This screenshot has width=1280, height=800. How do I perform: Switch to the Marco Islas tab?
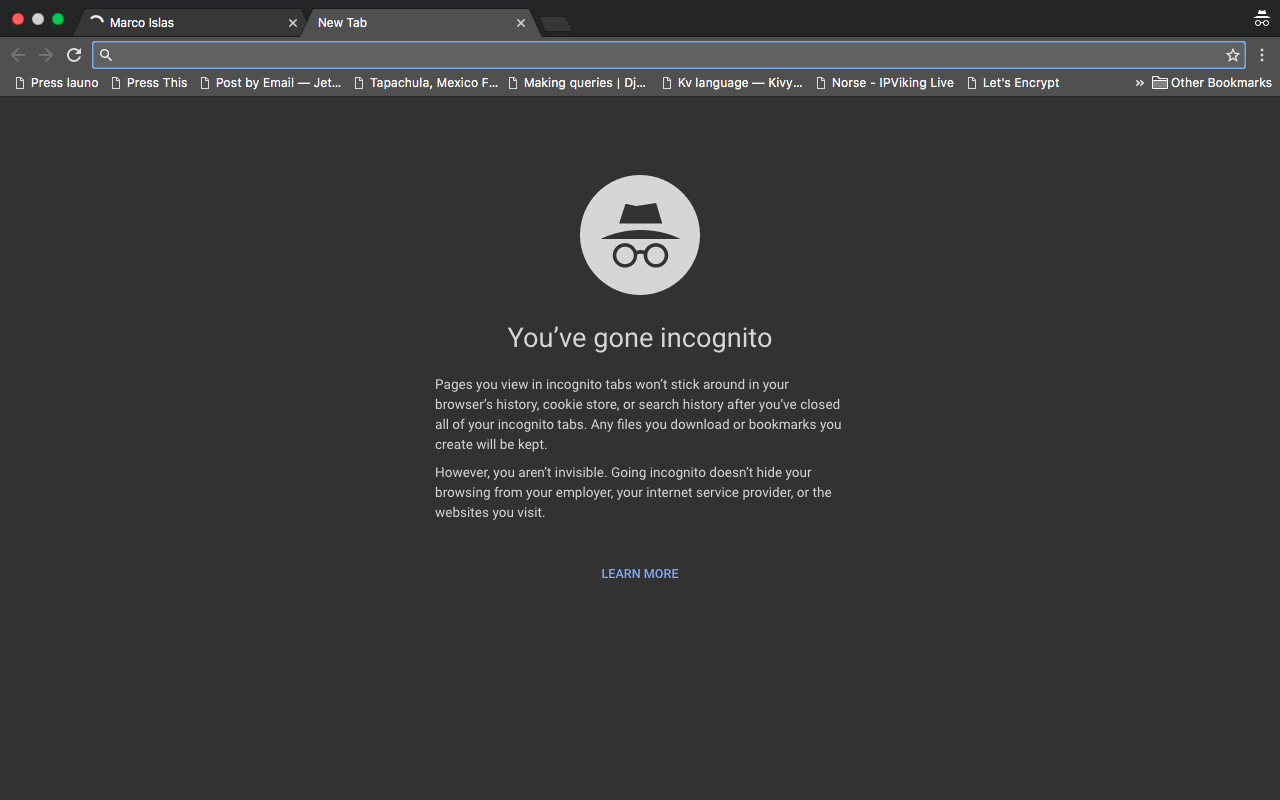tap(190, 22)
